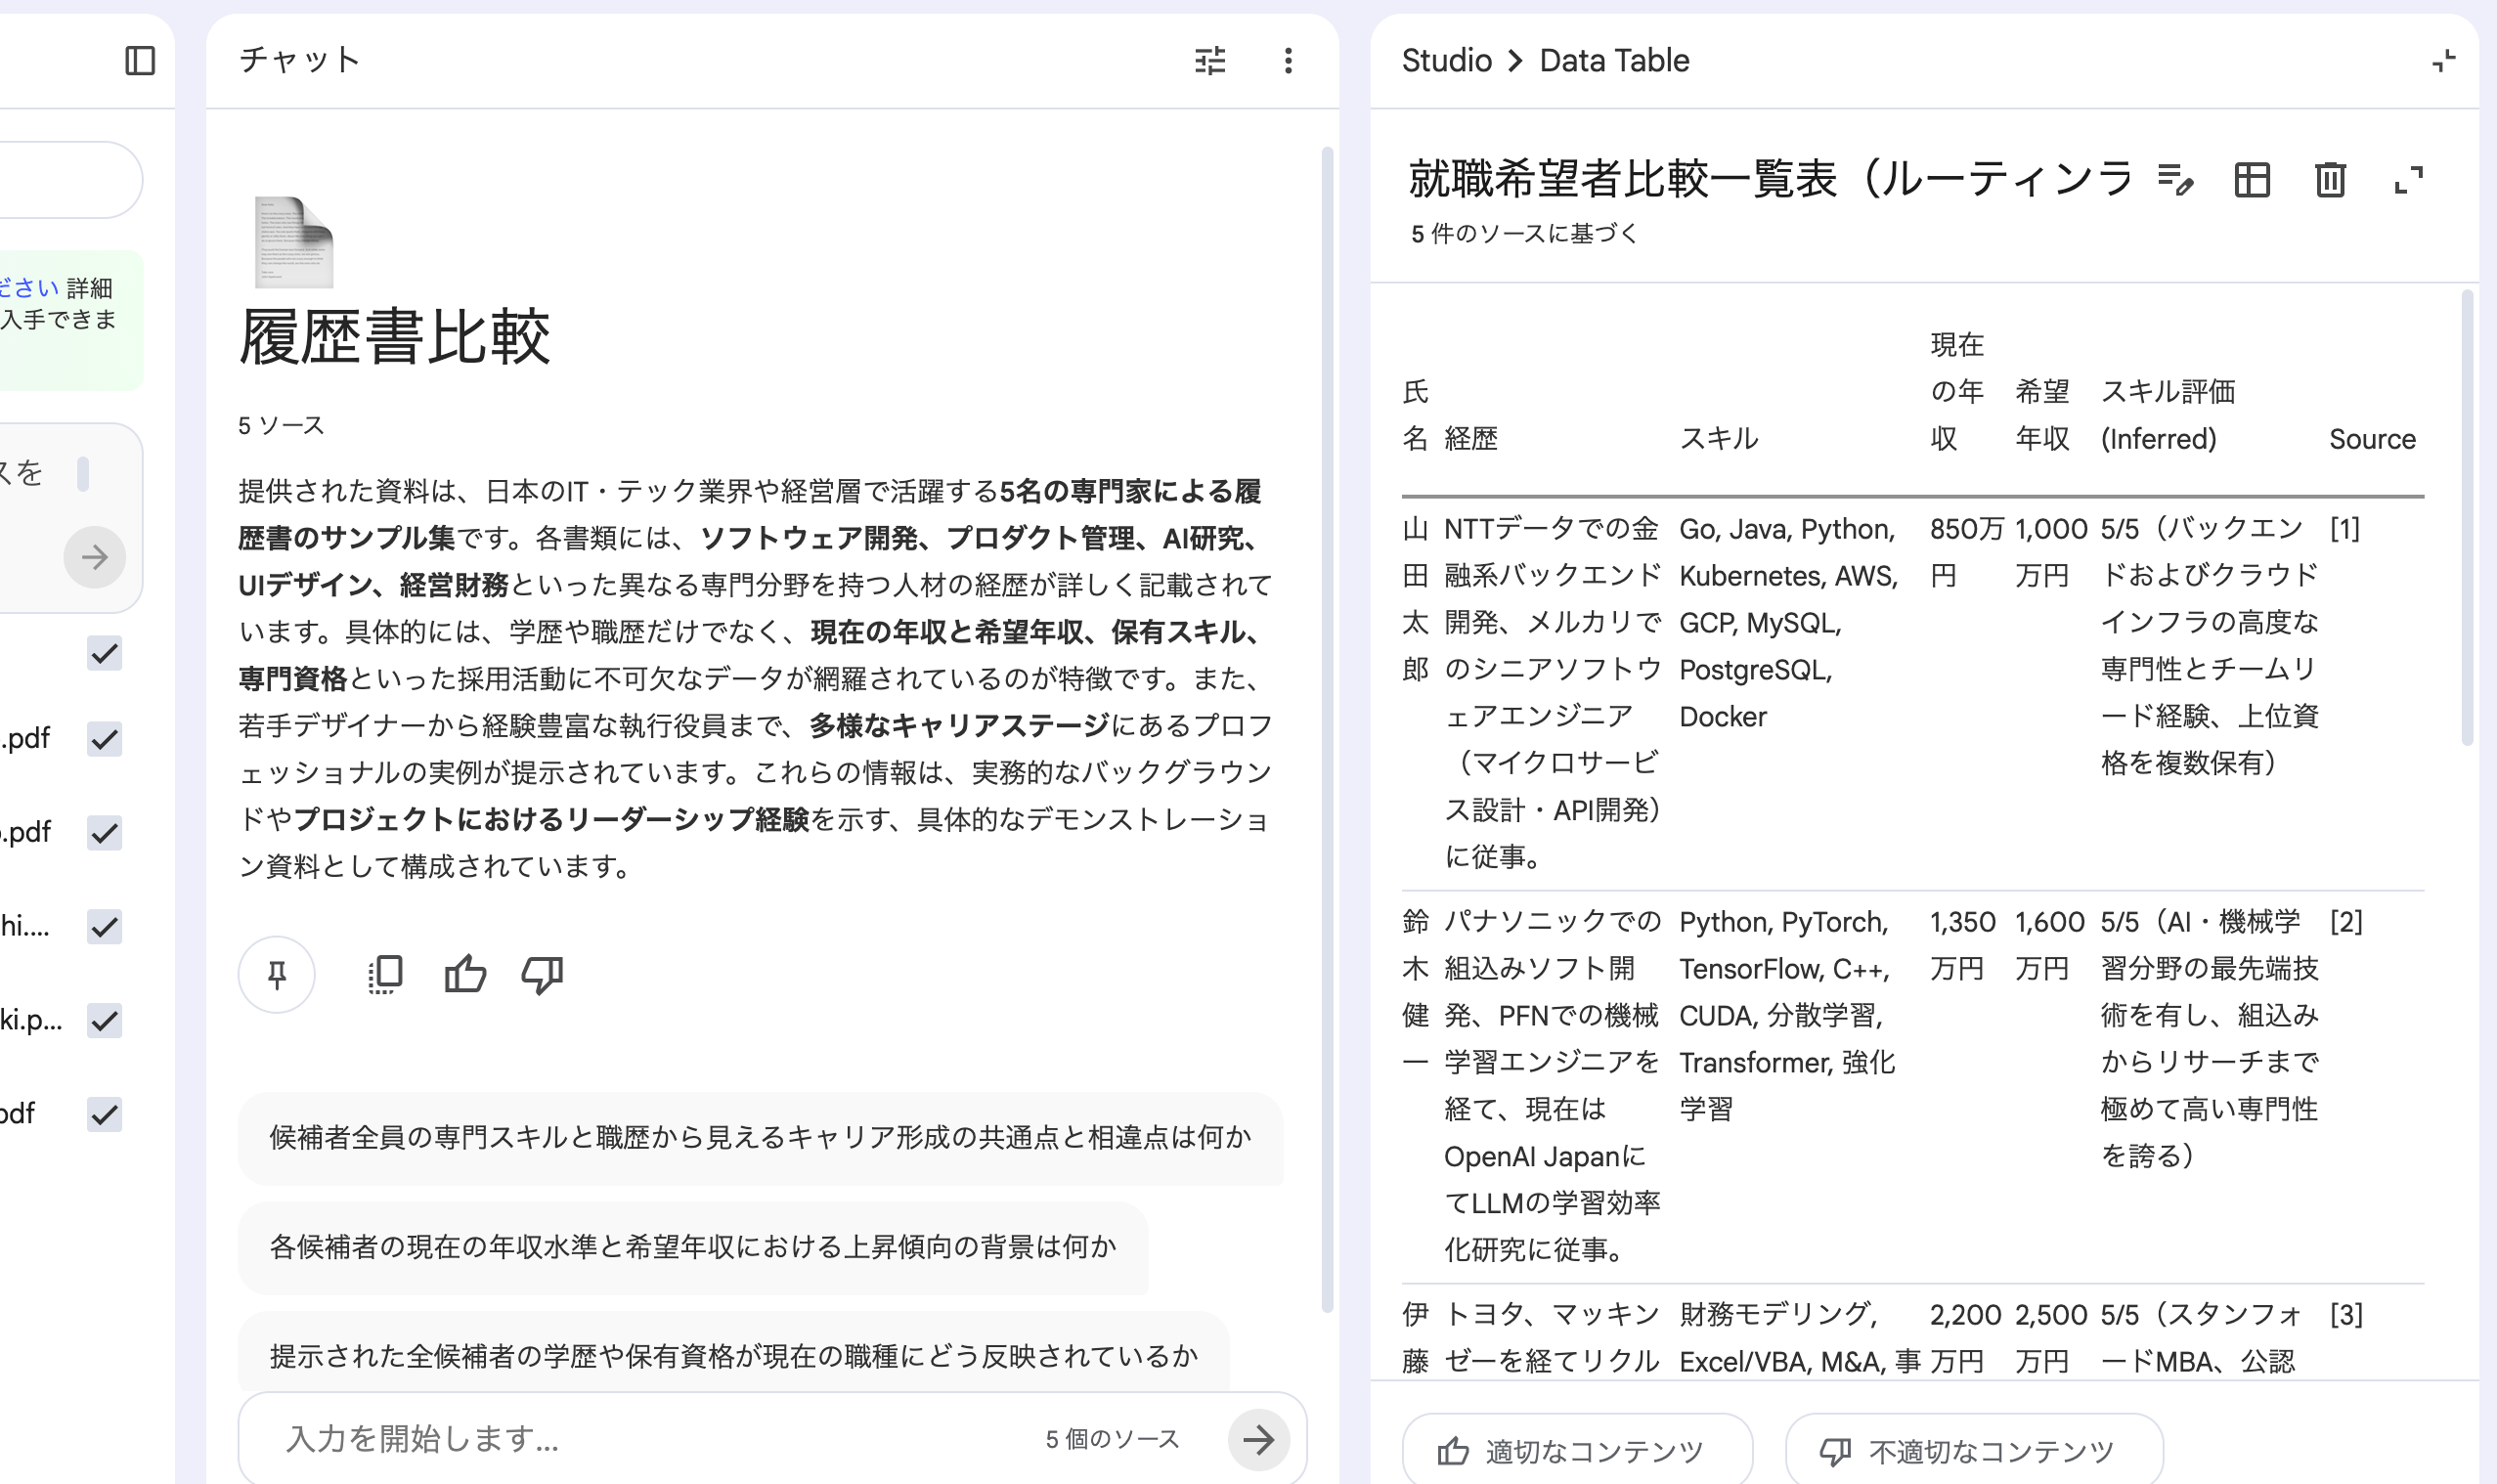Viewport: 2497px width, 1484px height.
Task: Click 適切なコンテンツ feedback button
Action: pos(1576,1451)
